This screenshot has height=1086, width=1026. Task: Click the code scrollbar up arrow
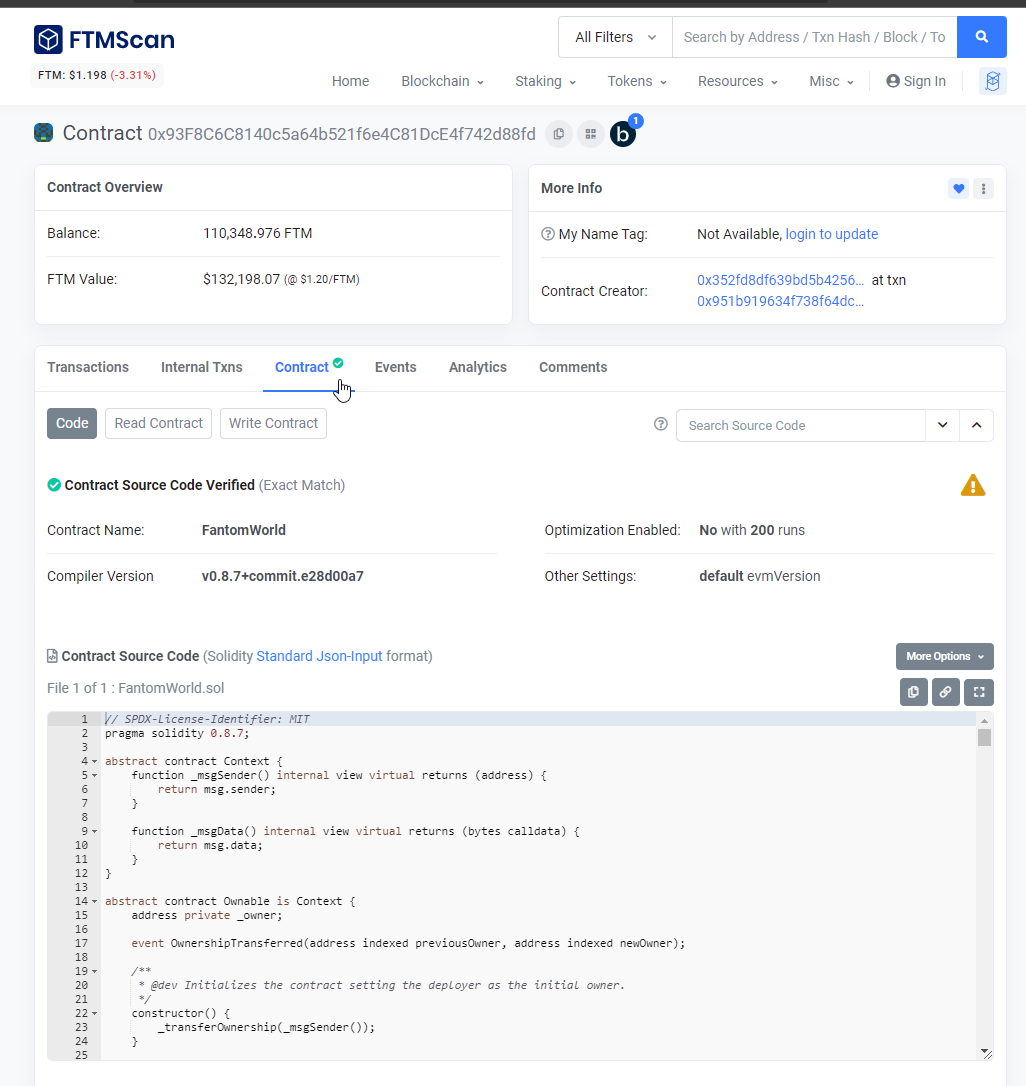click(x=984, y=721)
